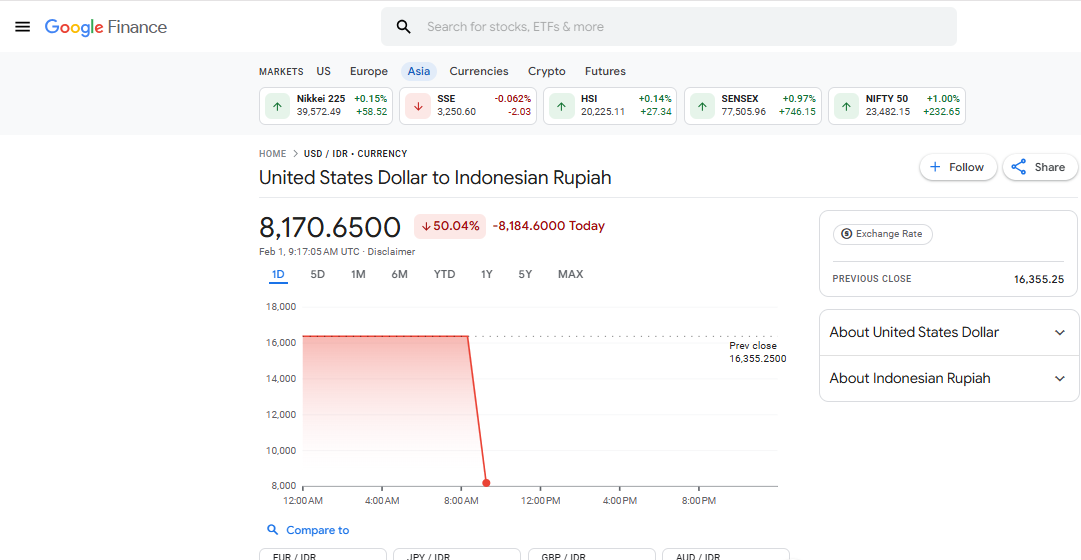This screenshot has height=560, width=1081.
Task: Expand About Indonesian Rupiah section
Action: pos(1060,379)
